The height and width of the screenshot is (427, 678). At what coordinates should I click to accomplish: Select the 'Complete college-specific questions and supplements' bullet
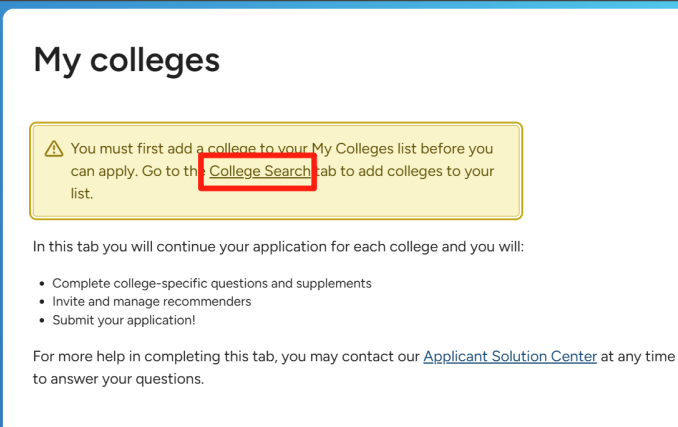(x=212, y=284)
